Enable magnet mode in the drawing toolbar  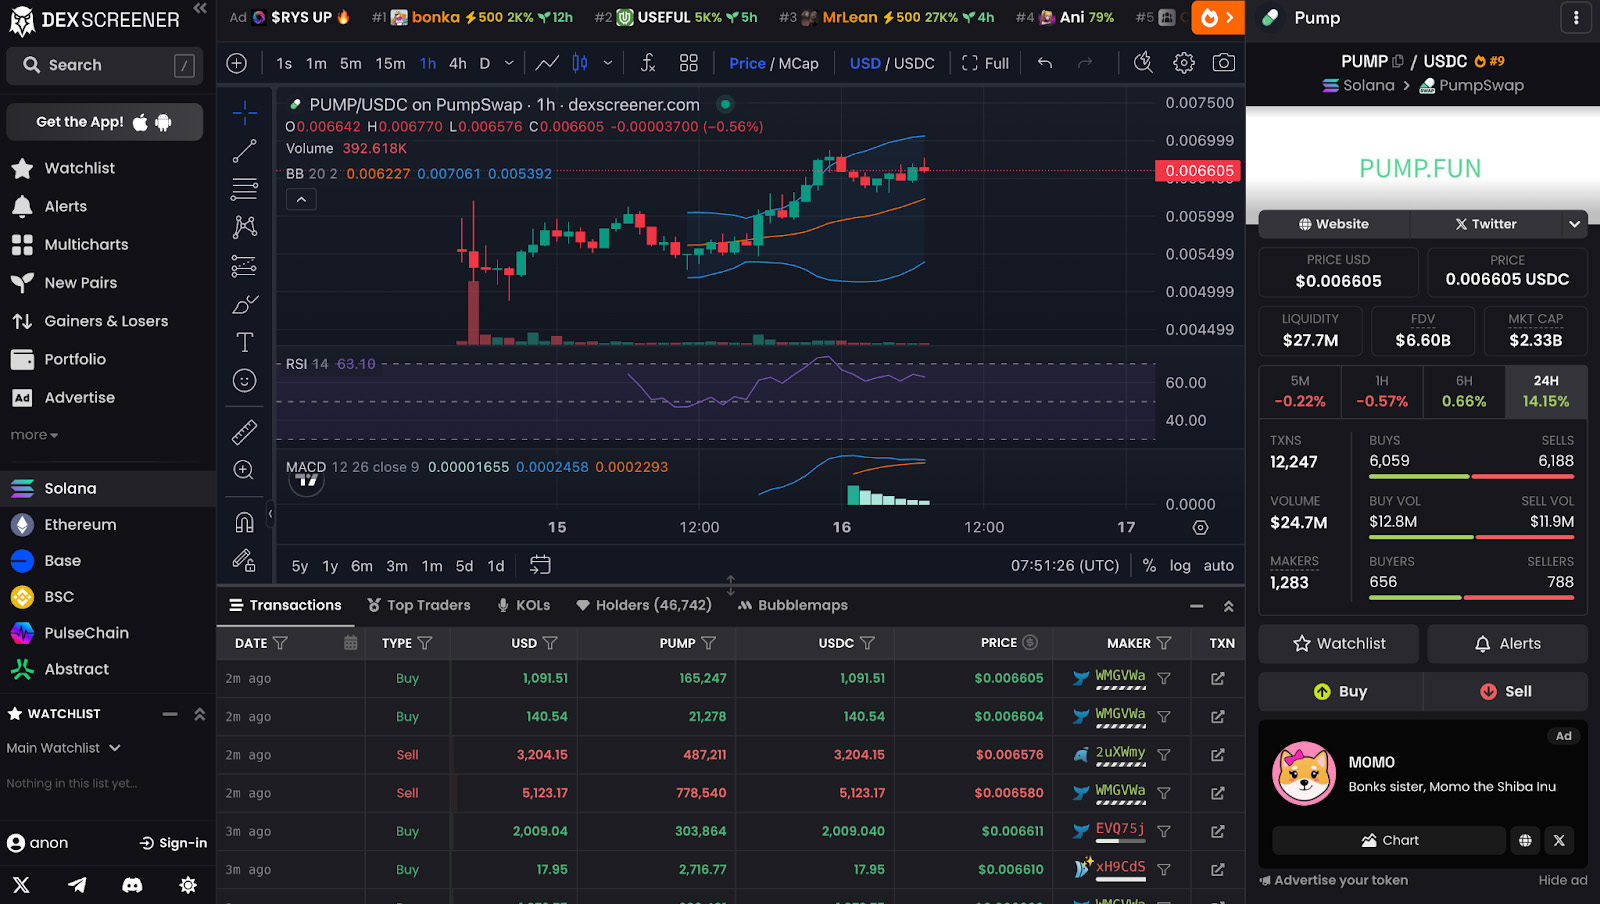[244, 521]
